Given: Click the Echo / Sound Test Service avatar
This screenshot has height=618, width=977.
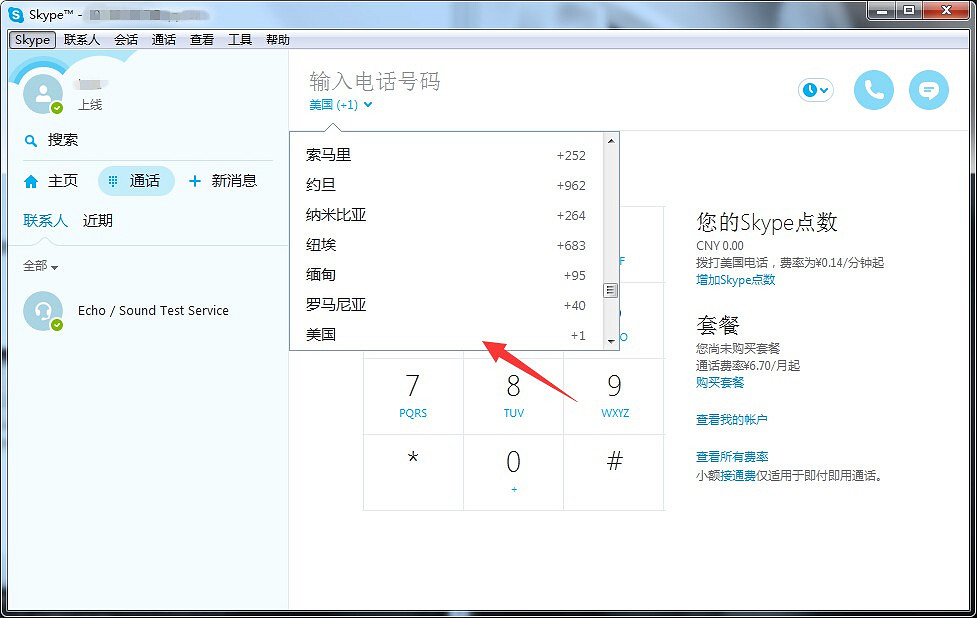Looking at the screenshot, I should tap(42, 311).
